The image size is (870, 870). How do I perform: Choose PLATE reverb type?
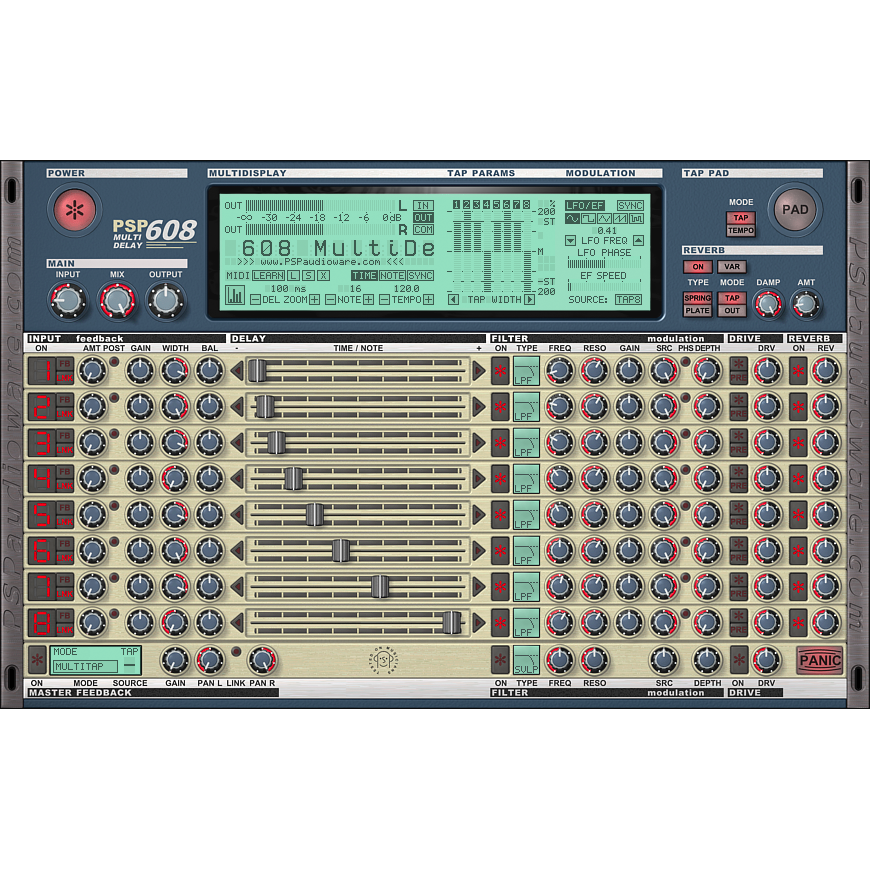[697, 311]
